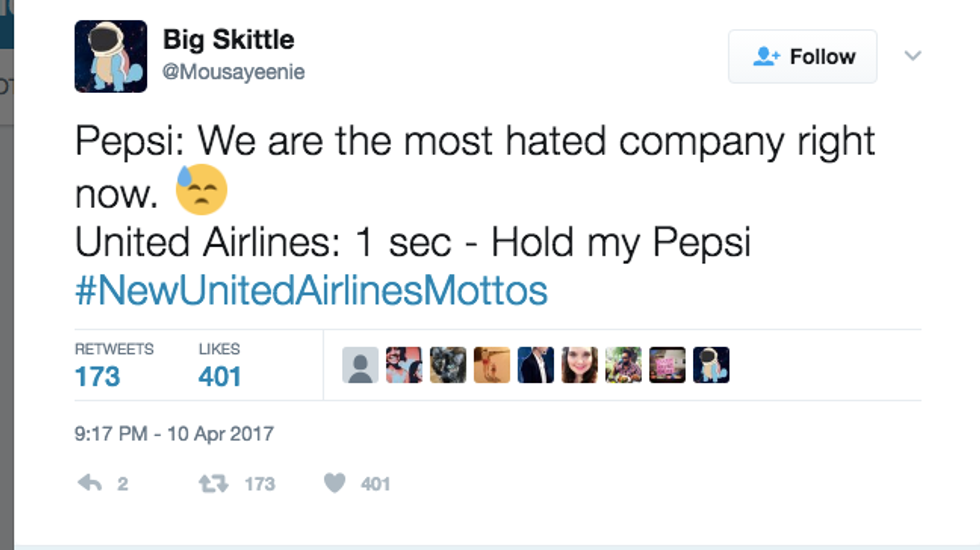
Task: Click the reply arrow icon
Action: point(91,483)
